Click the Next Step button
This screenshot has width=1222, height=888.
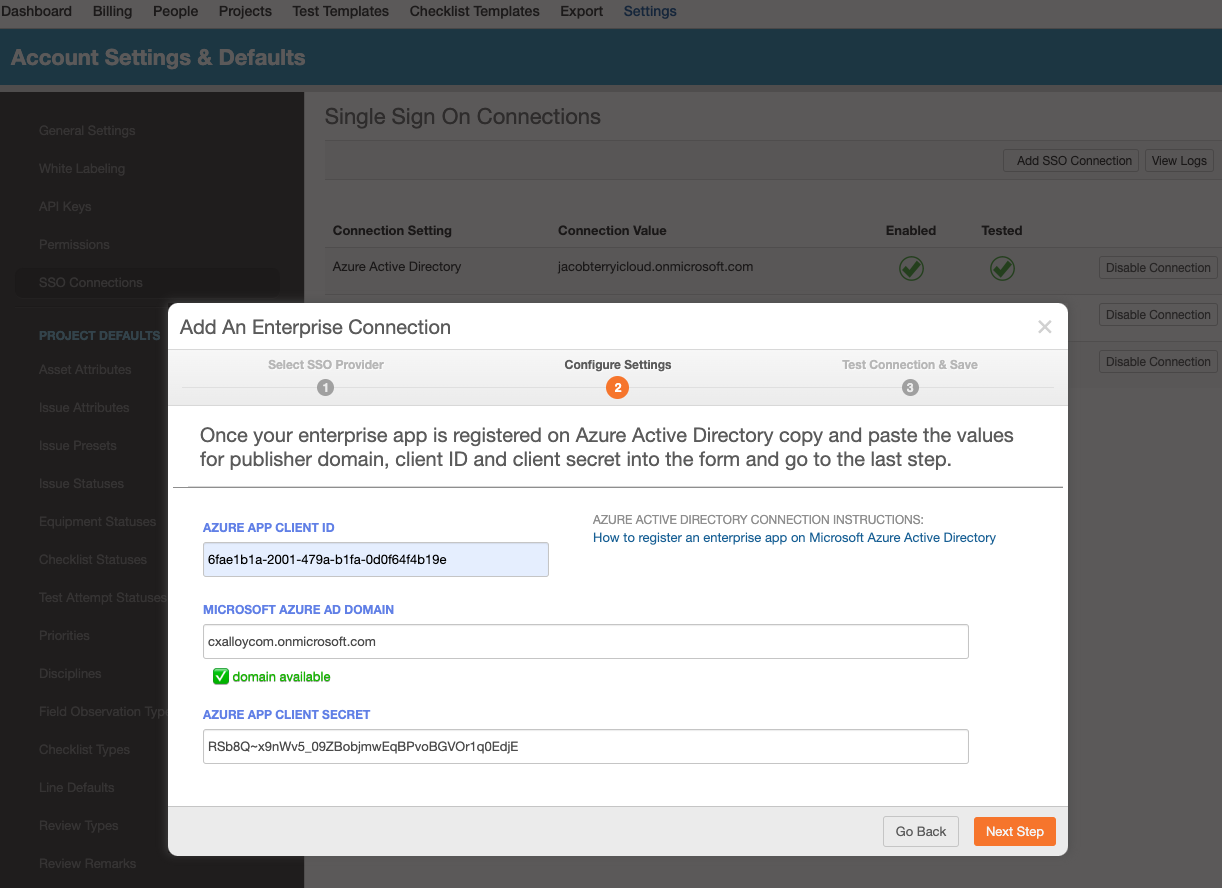point(1014,831)
